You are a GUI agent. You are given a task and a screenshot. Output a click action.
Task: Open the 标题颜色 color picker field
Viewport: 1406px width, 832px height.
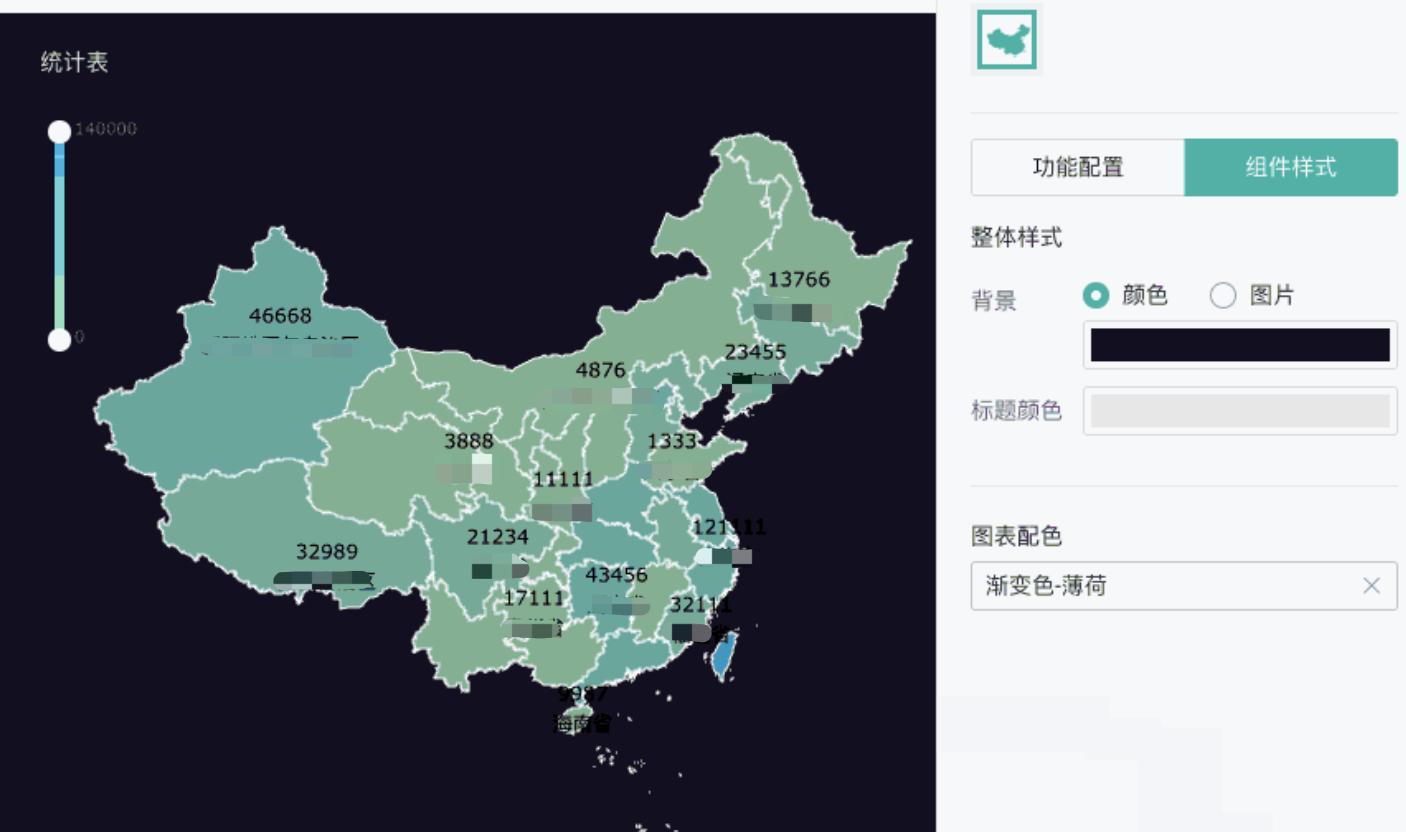pyautogui.click(x=1240, y=411)
